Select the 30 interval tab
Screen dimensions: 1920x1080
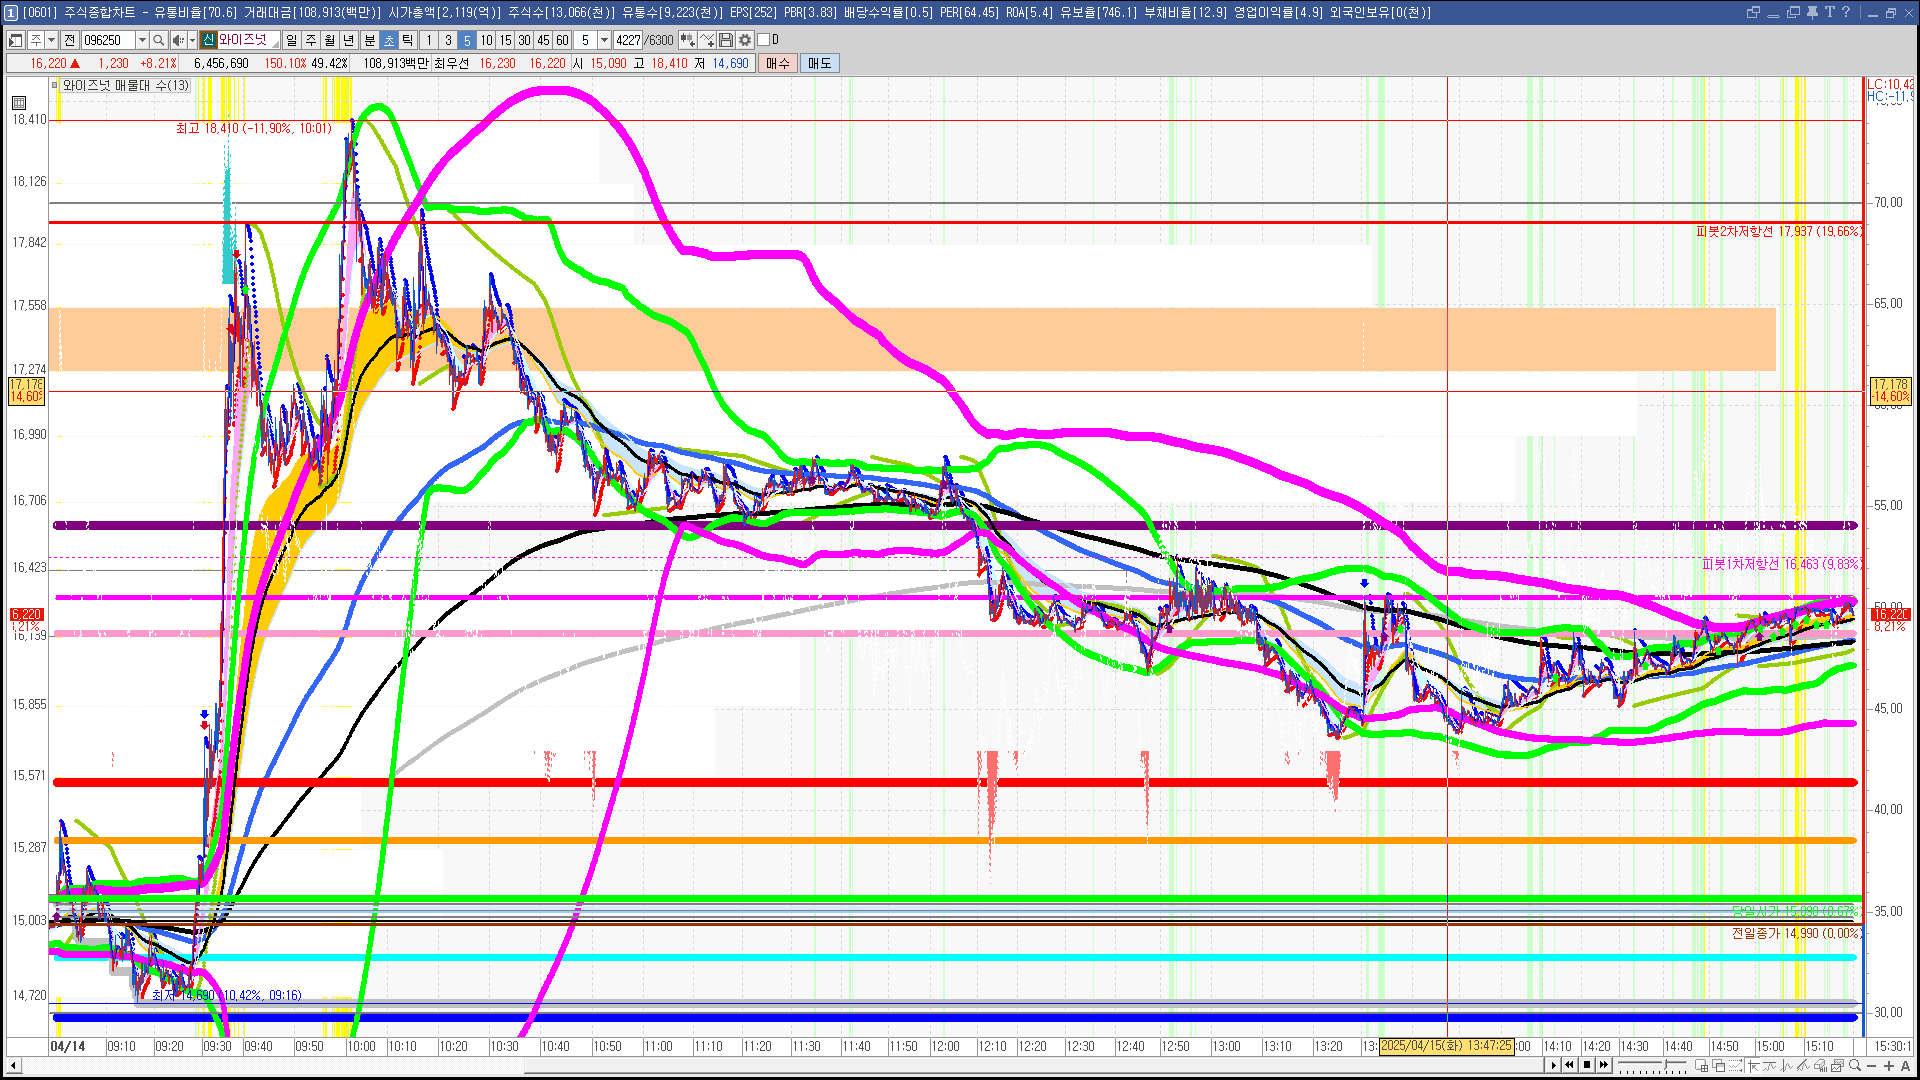click(x=524, y=40)
